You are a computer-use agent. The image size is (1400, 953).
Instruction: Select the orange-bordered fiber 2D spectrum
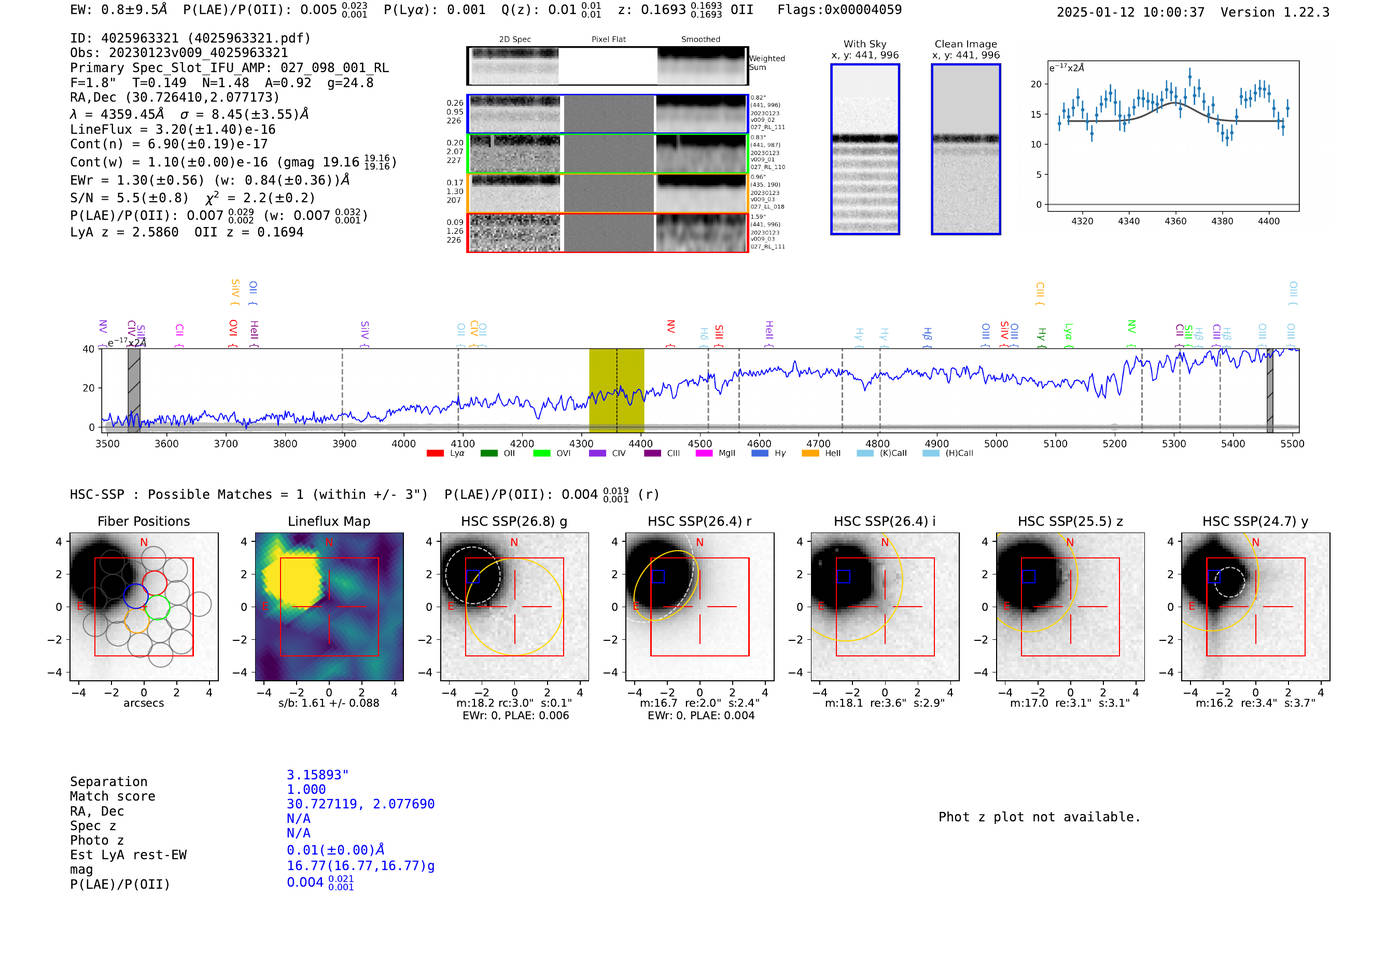pyautogui.click(x=607, y=193)
